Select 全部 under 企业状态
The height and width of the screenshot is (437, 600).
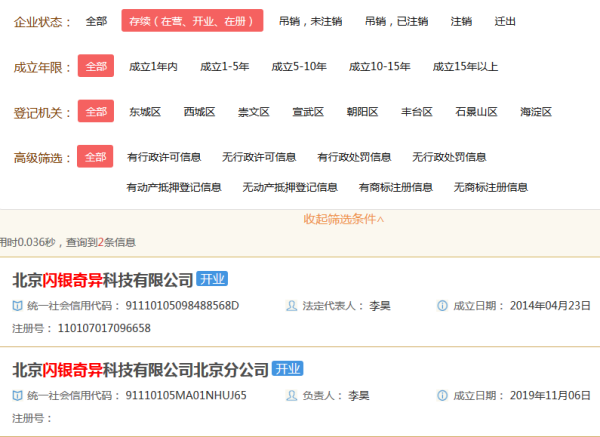[96, 21]
